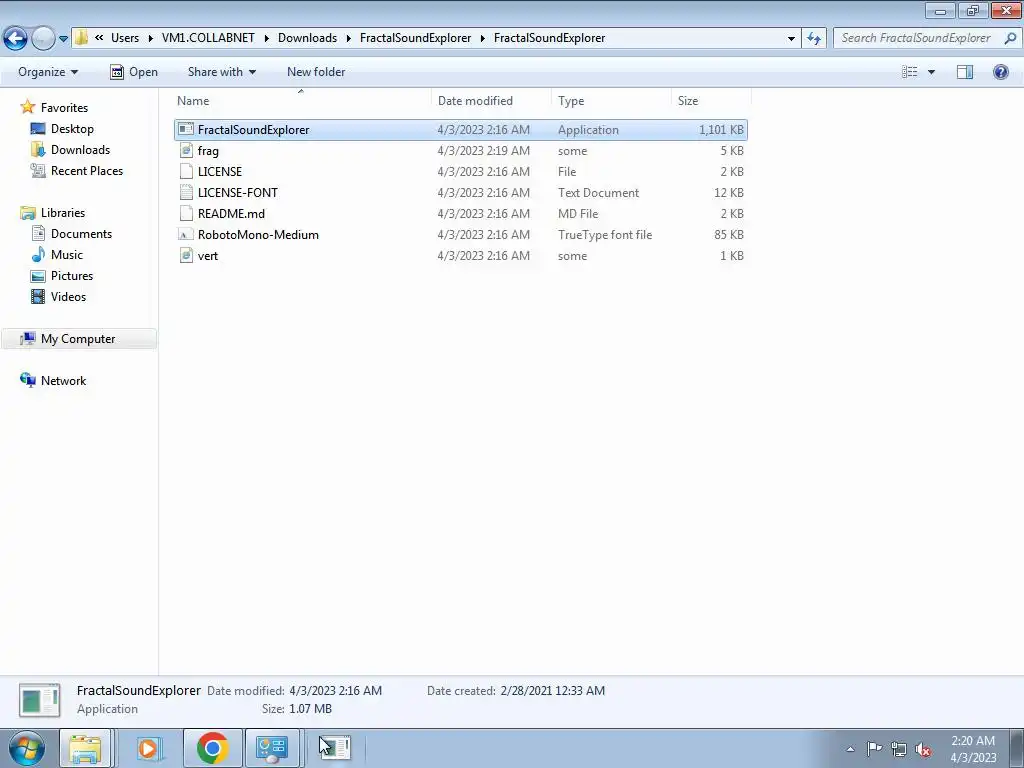This screenshot has width=1024, height=768.
Task: Click the muted volume tray icon
Action: [923, 749]
